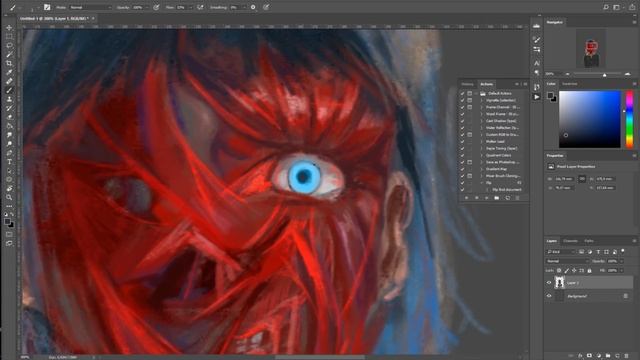Enable airbrush-style build-up icon
Viewport: 640px width, 360px height.
[x=200, y=7]
